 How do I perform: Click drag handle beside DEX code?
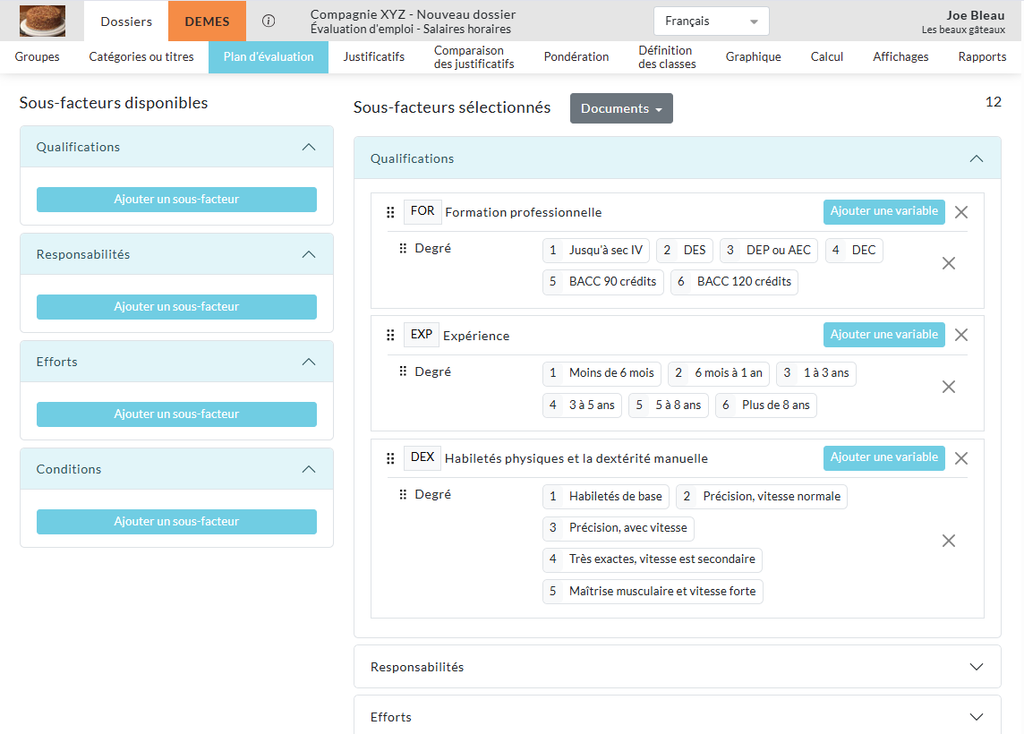click(390, 458)
